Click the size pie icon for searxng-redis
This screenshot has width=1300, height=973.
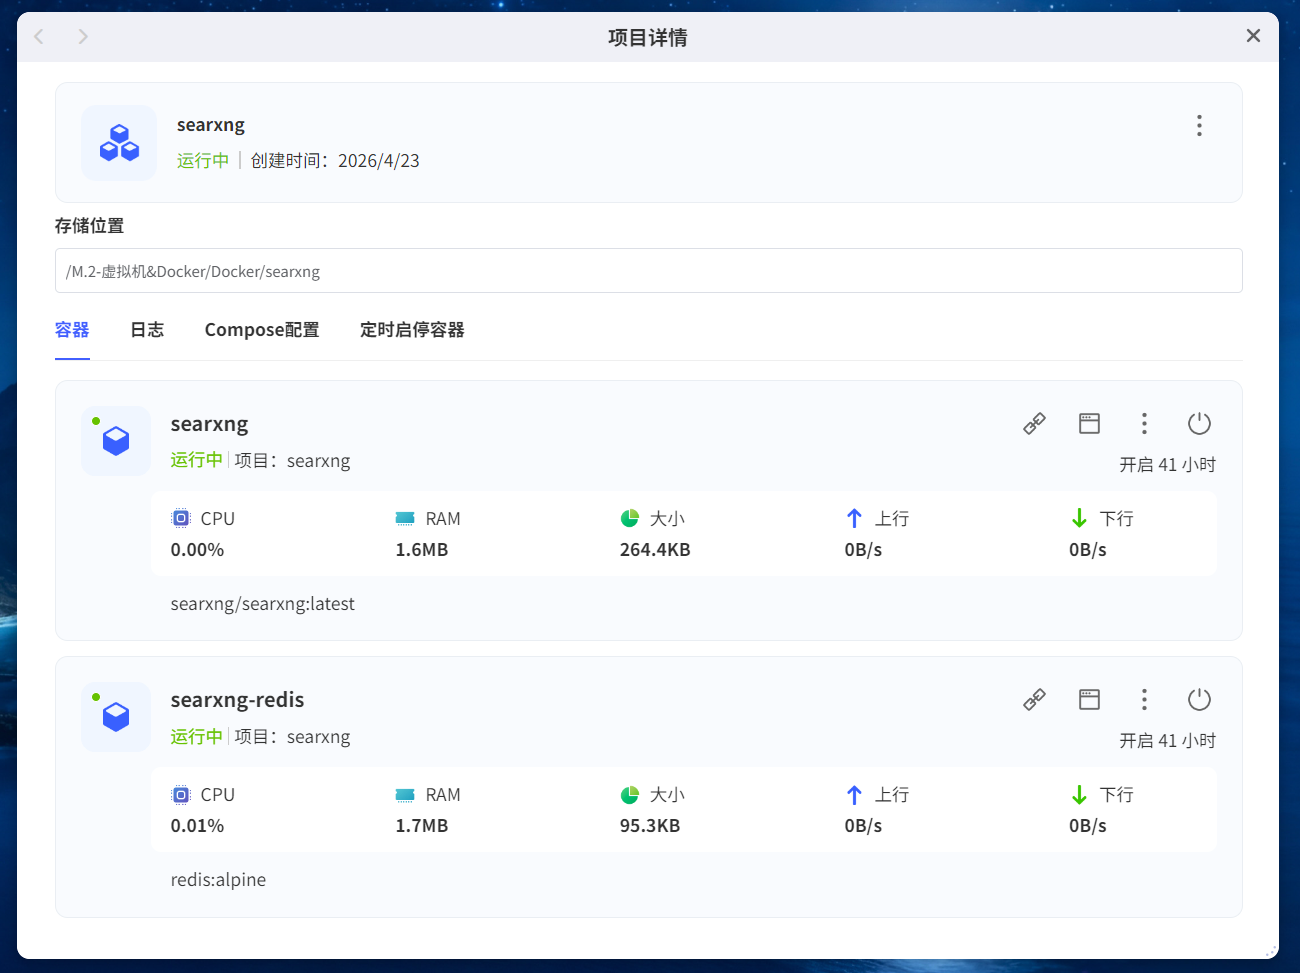point(630,795)
